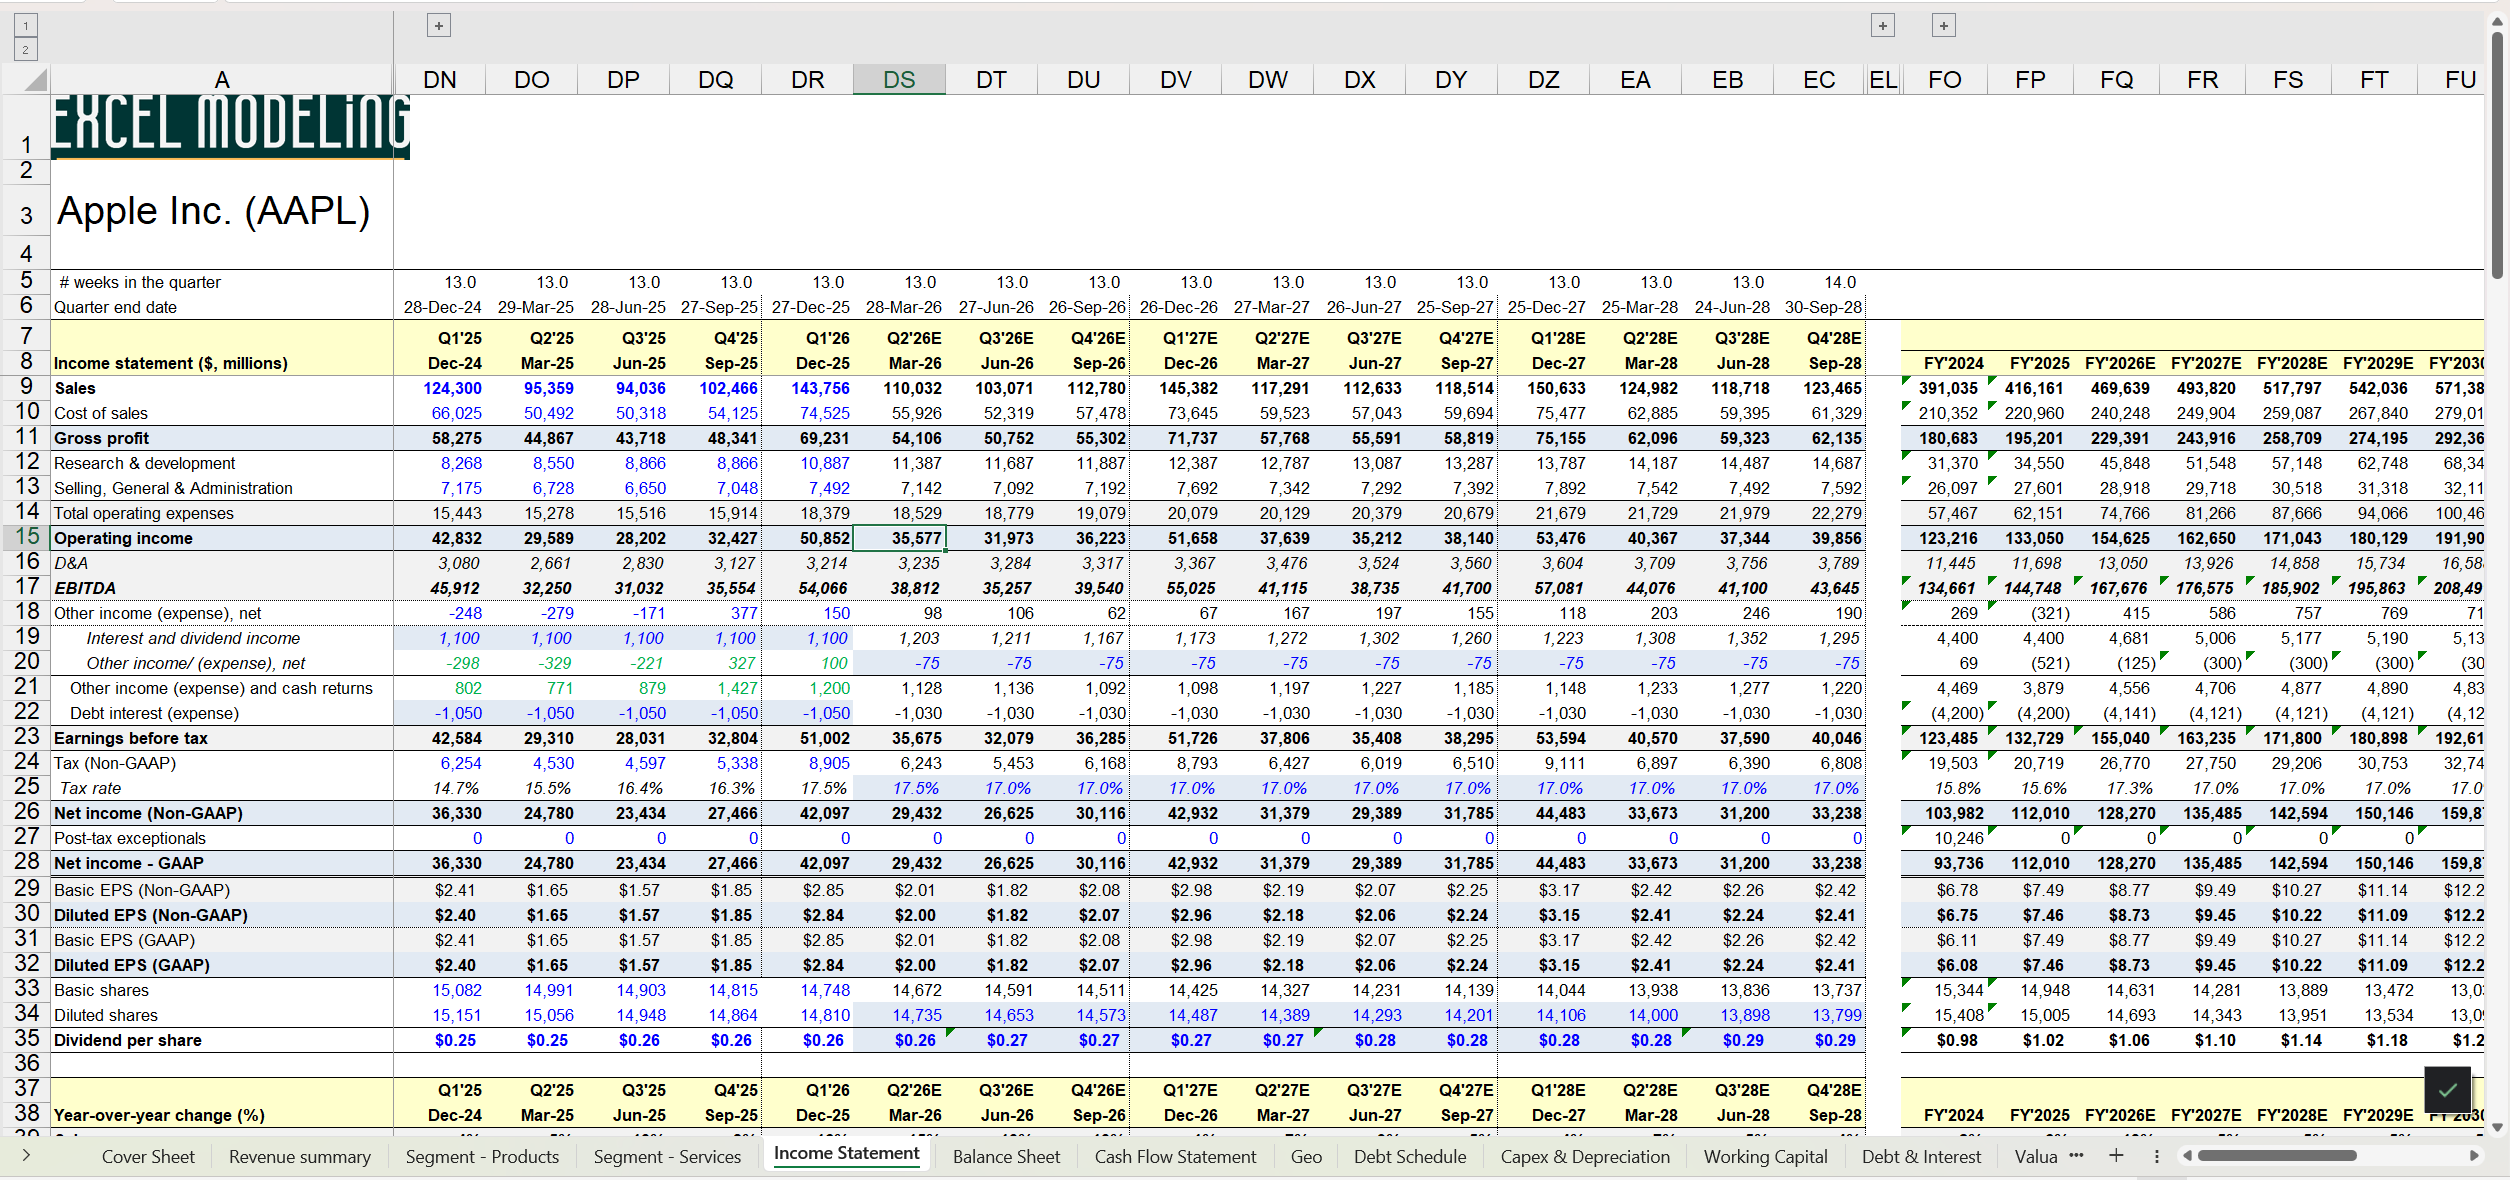
Task: Open the Revenue summary tab
Action: 300,1156
